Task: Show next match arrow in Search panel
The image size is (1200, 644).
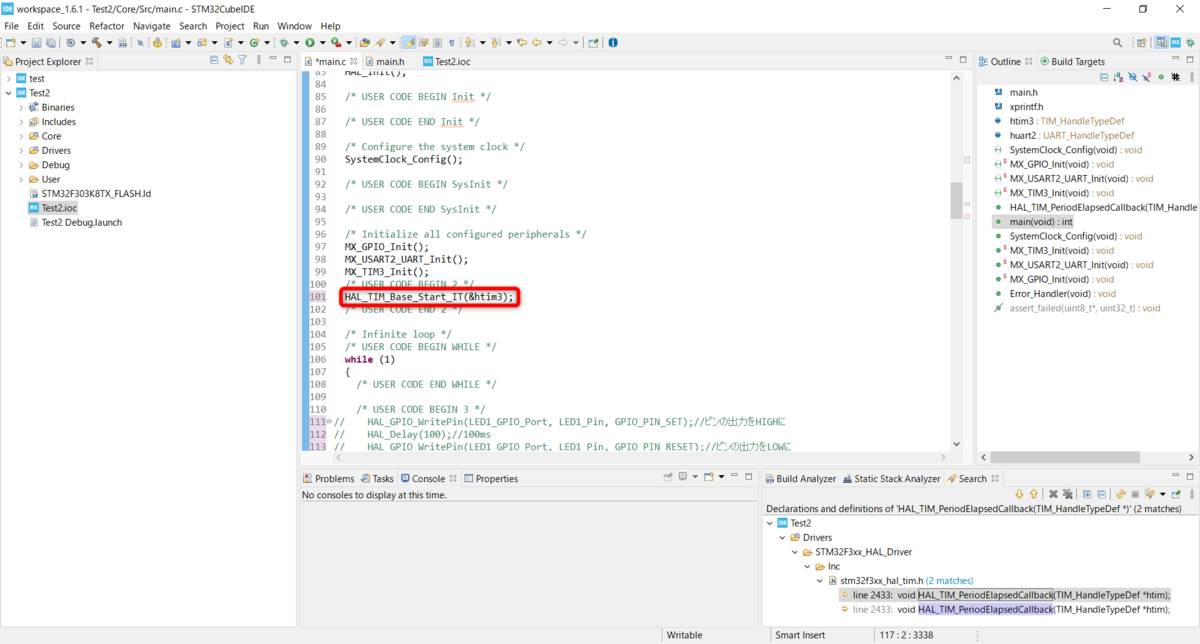Action: 1019,494
